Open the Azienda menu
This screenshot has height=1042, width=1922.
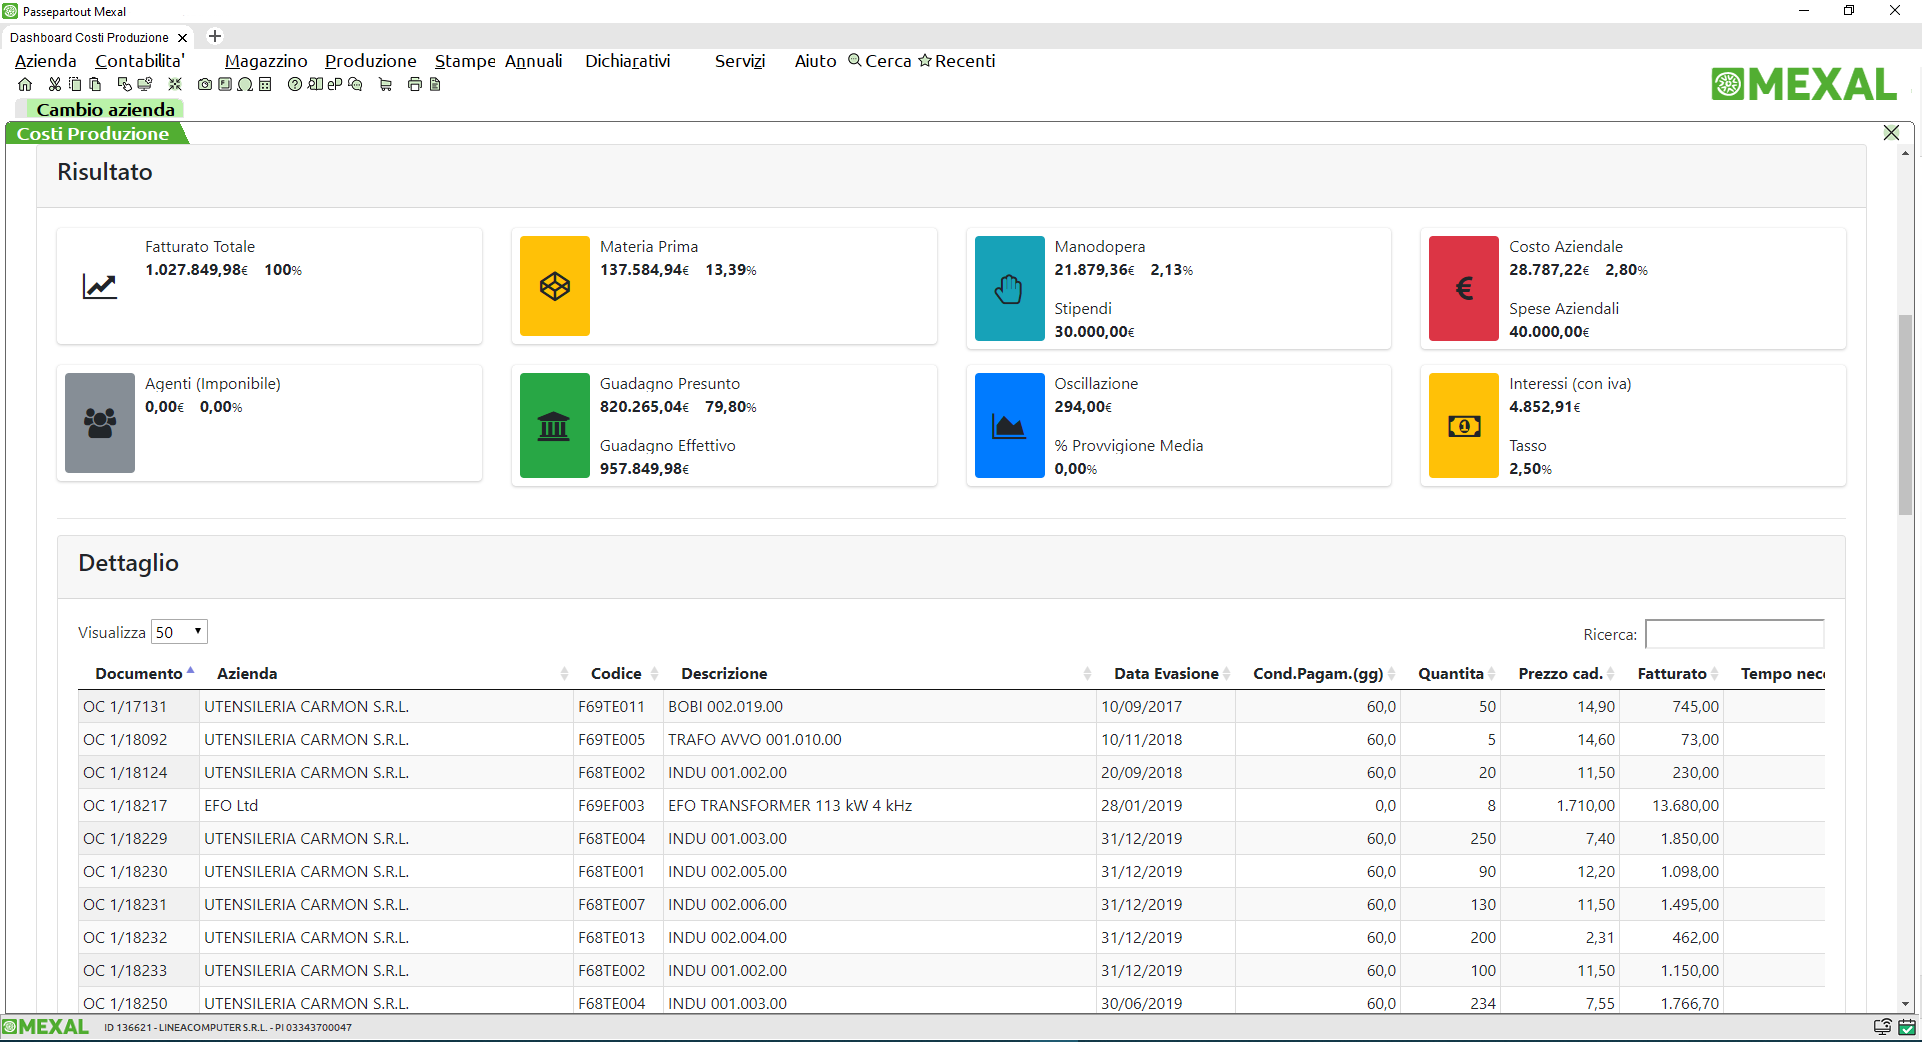tap(45, 61)
